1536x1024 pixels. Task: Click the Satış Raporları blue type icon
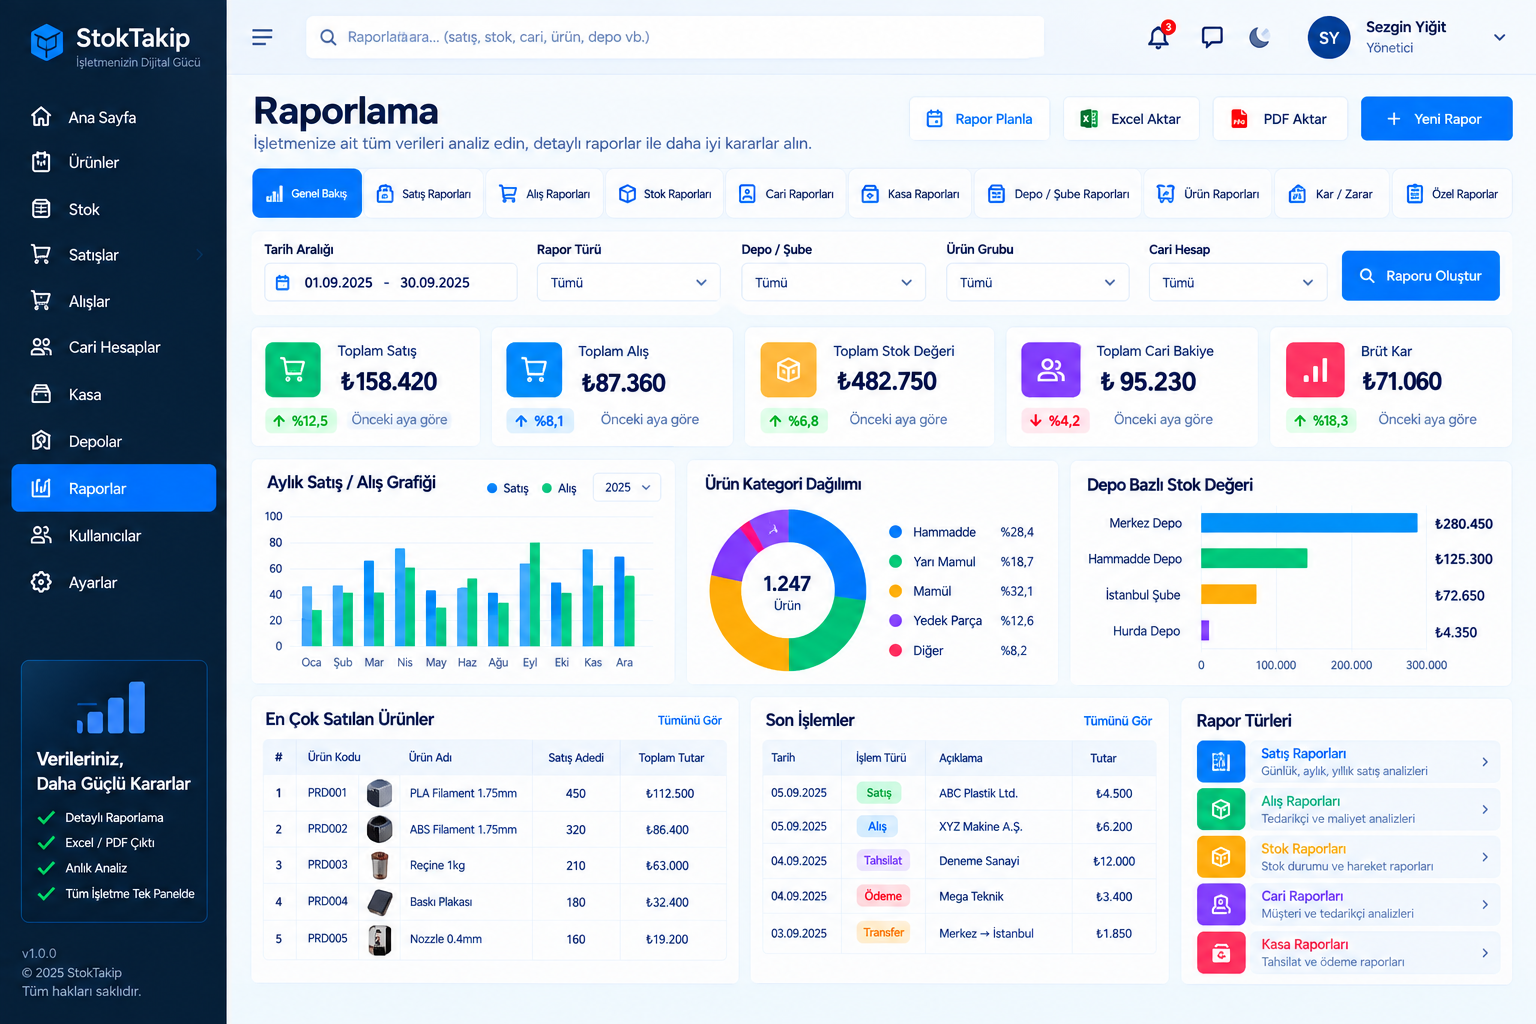[1221, 762]
